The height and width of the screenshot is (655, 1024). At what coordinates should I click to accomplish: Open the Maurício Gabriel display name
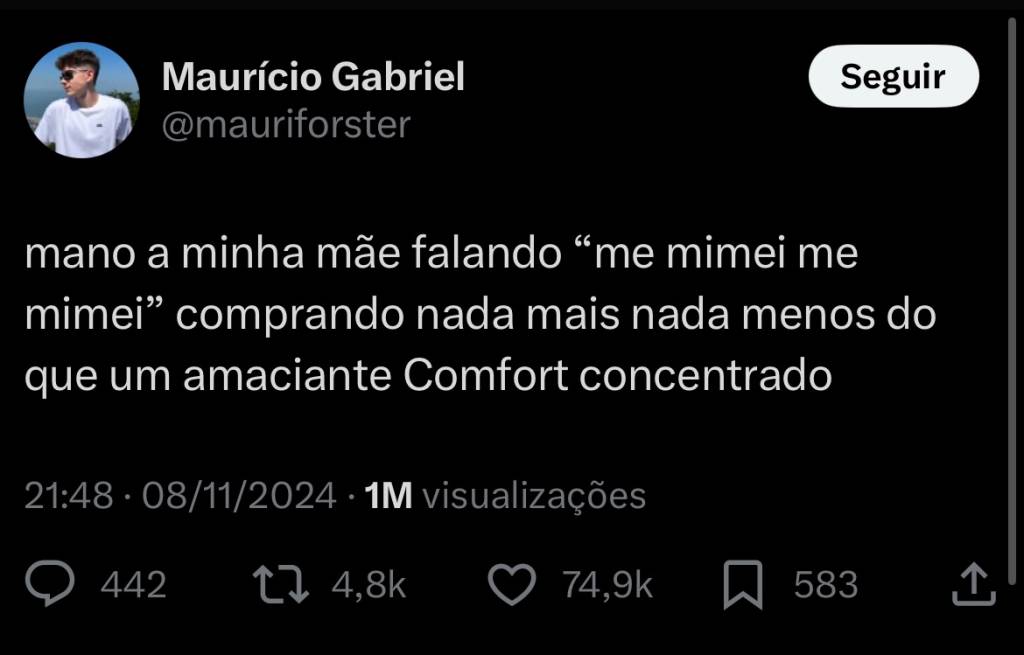click(313, 76)
